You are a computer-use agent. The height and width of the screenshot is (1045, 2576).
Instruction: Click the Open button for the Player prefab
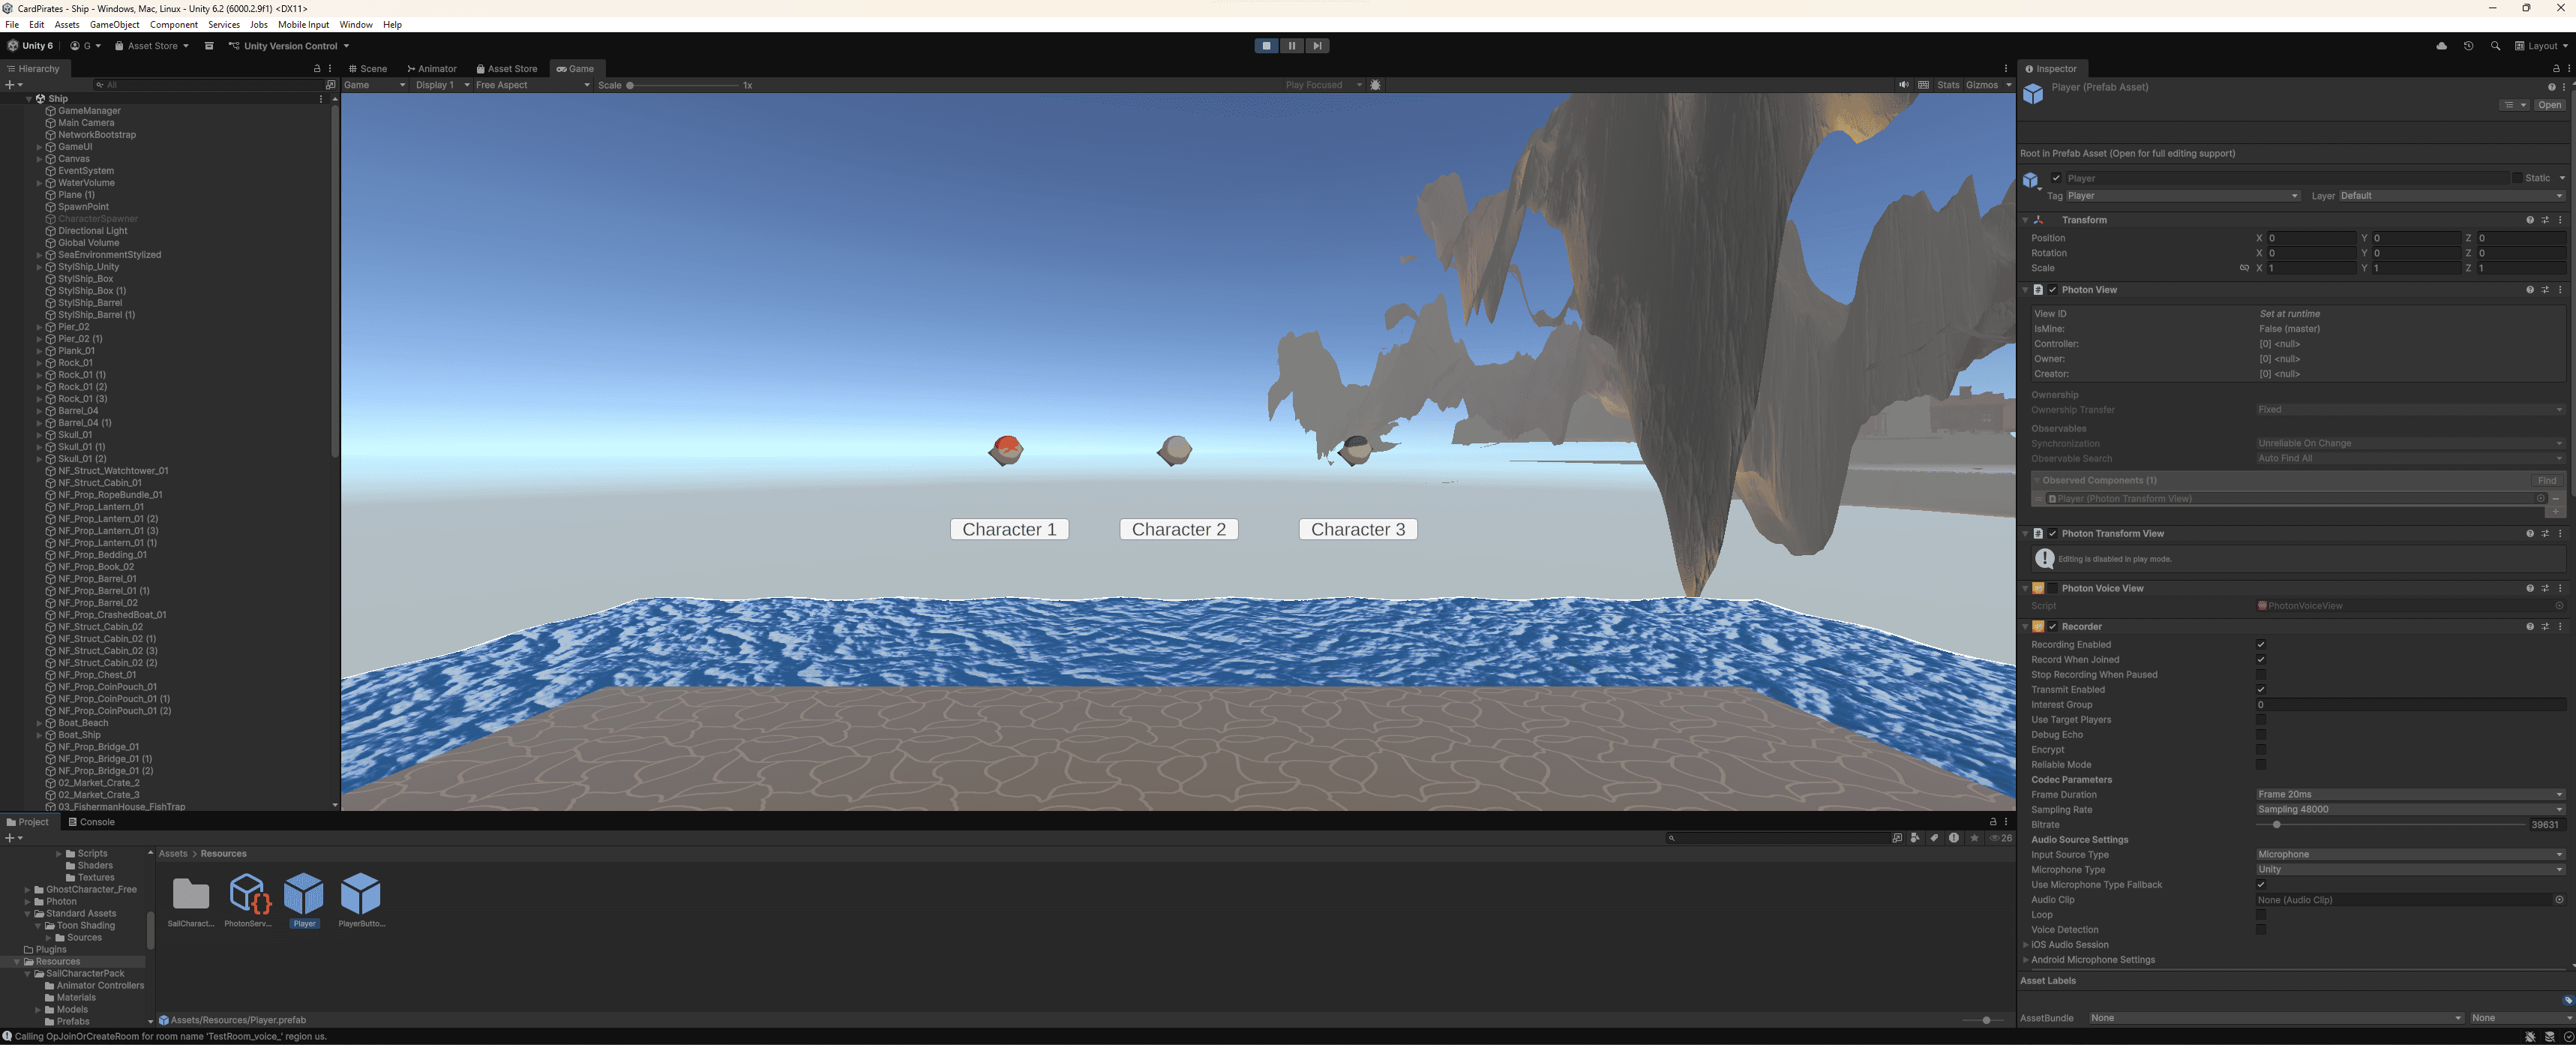tap(2549, 104)
